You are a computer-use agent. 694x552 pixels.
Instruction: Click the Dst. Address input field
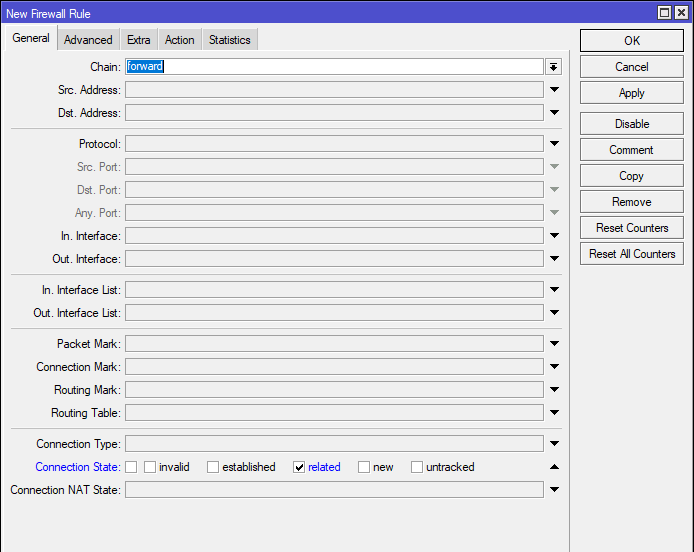click(334, 112)
